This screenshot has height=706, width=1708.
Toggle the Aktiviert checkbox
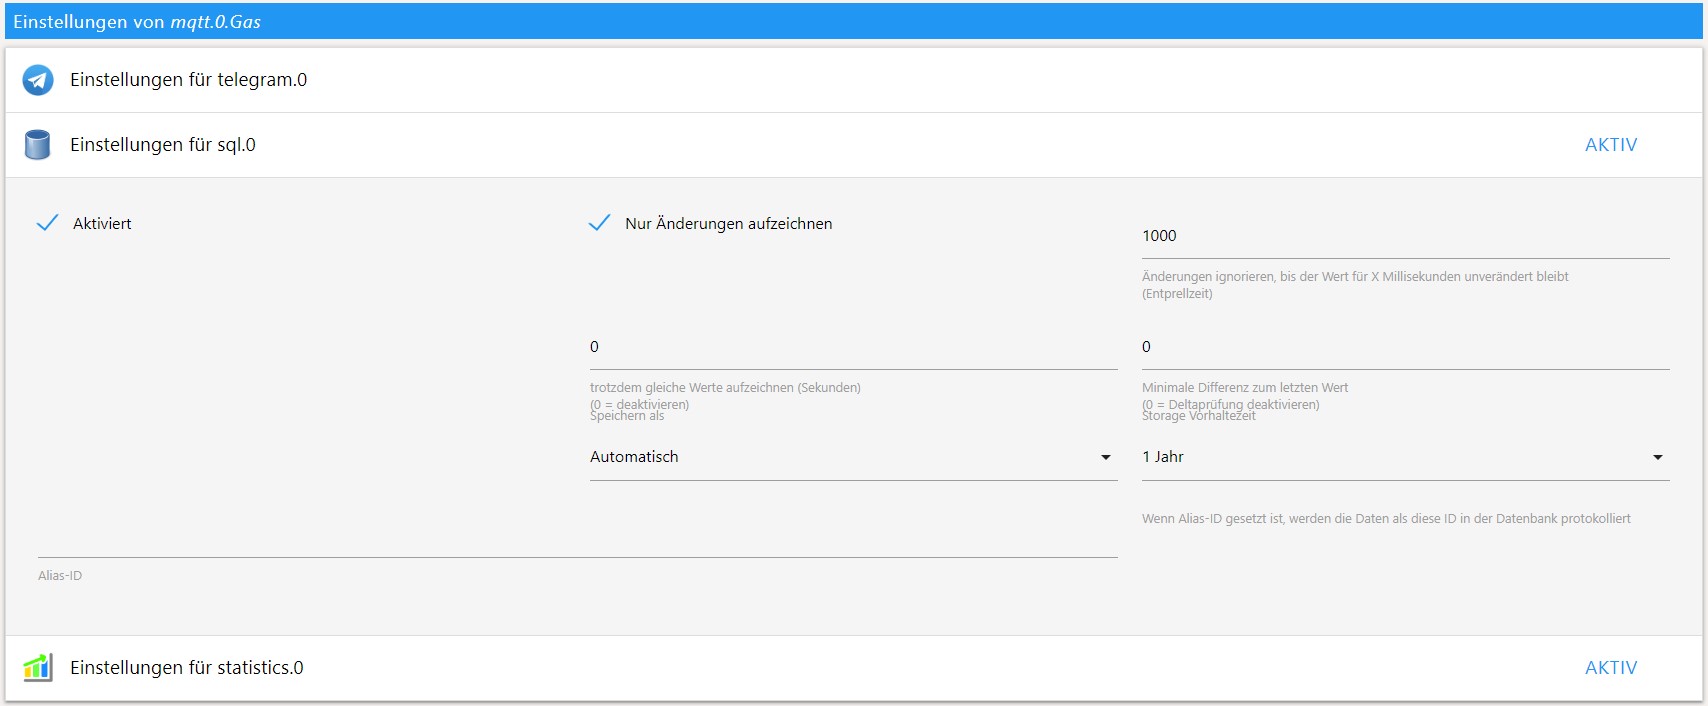click(x=47, y=223)
